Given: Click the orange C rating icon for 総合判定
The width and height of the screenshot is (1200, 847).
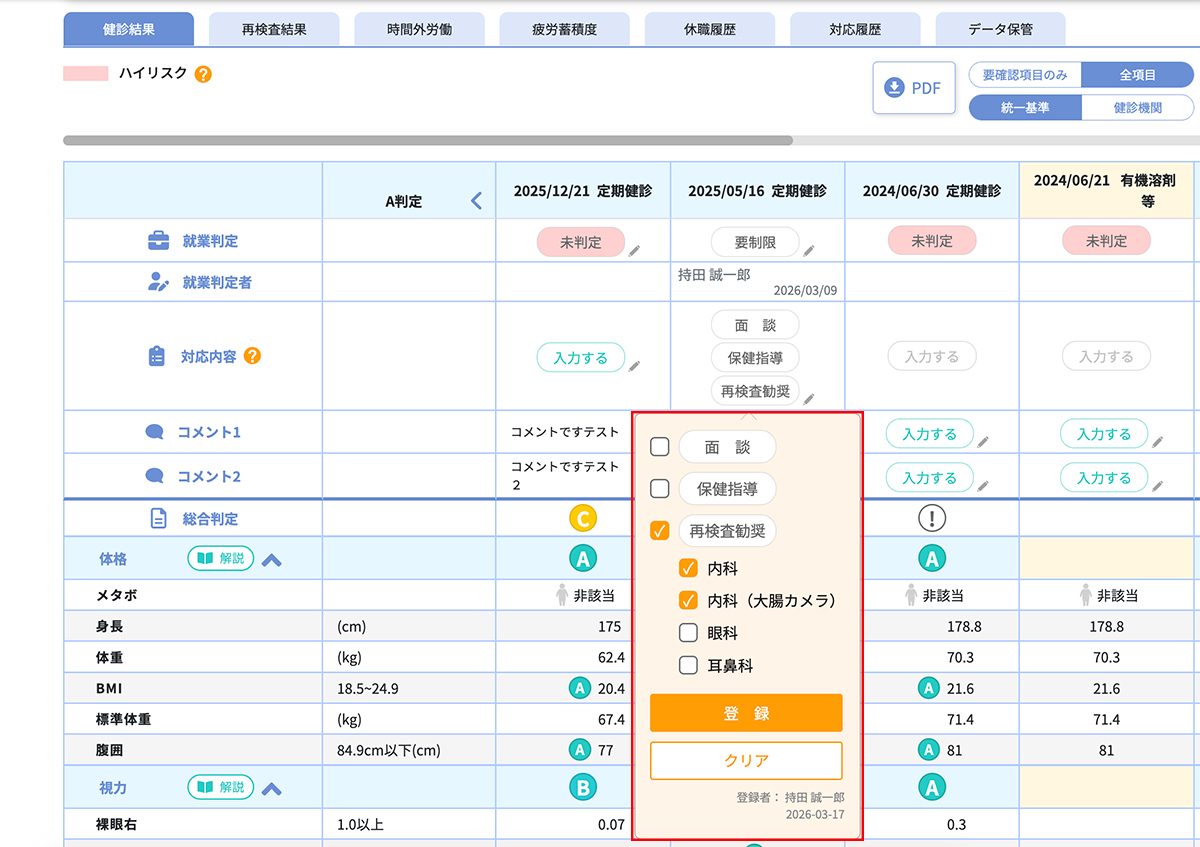Looking at the screenshot, I should point(582,518).
